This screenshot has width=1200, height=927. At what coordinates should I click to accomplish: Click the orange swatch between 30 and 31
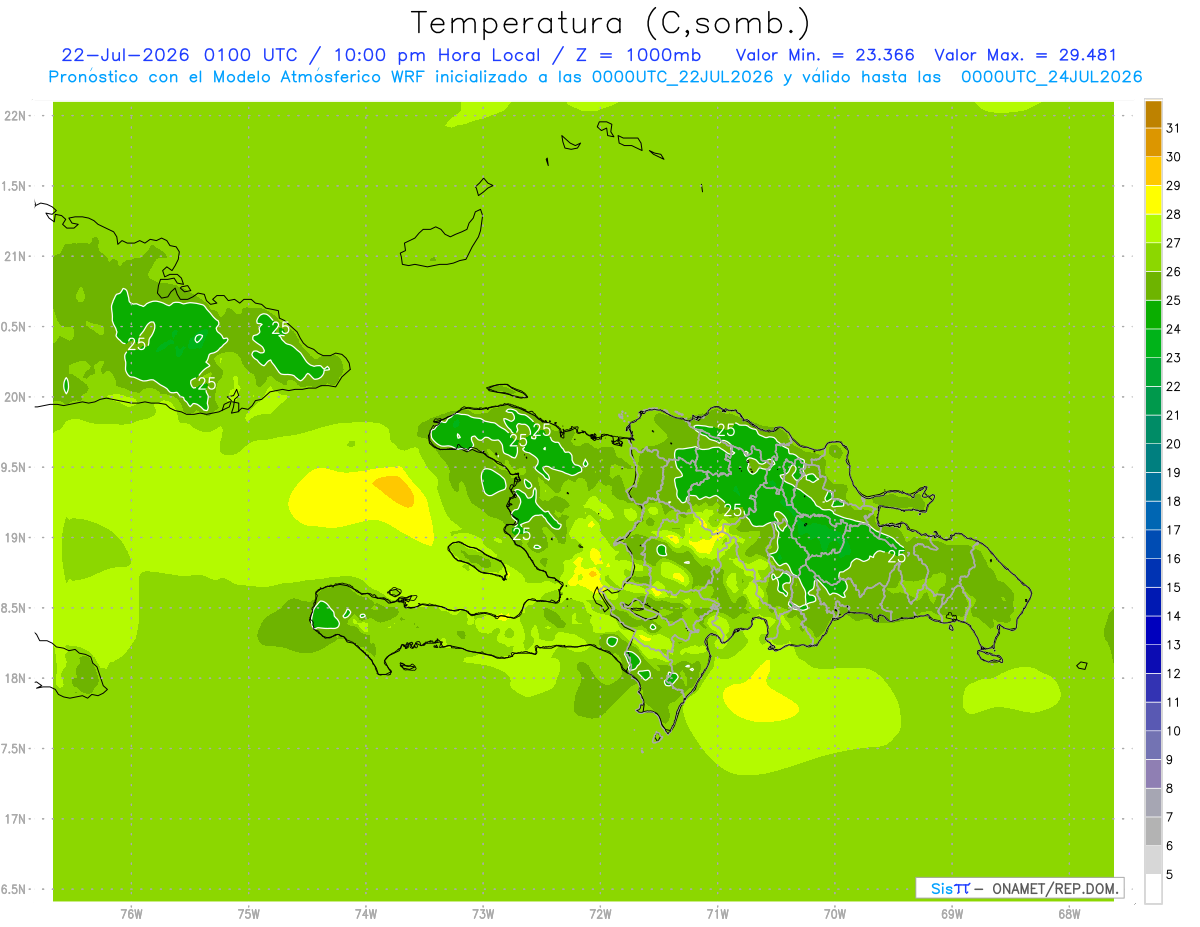tap(1153, 143)
